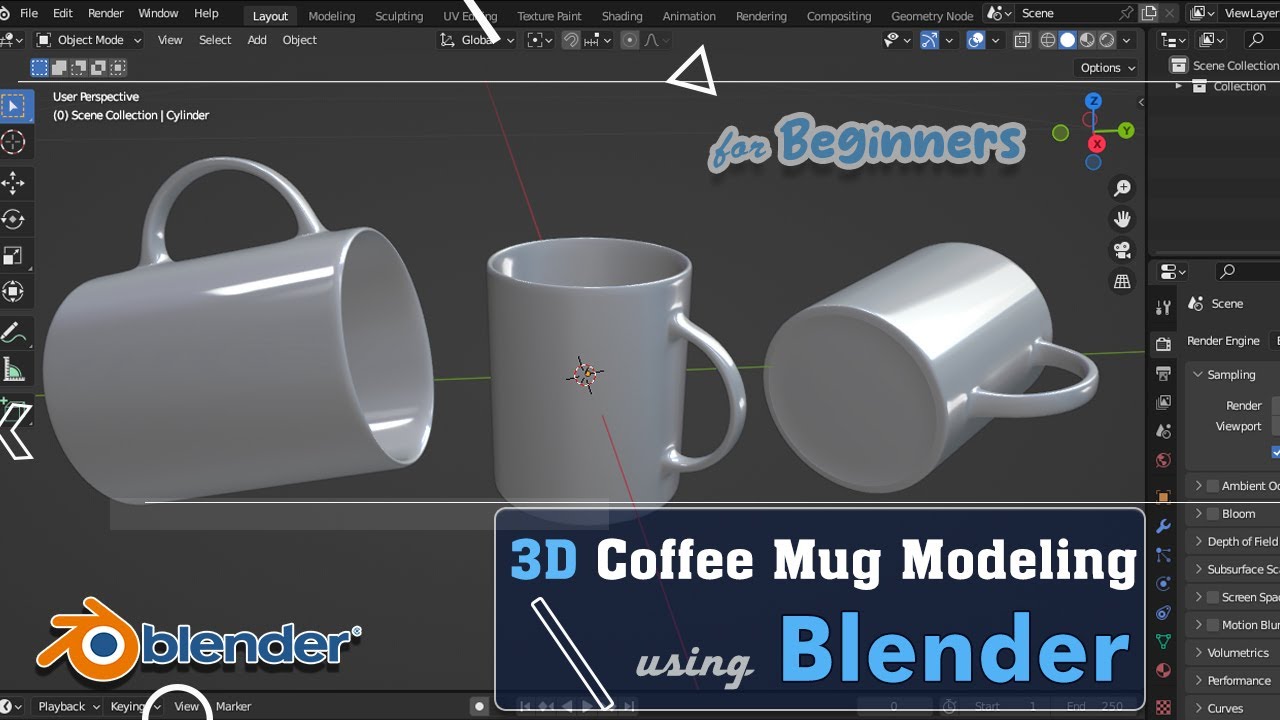Open the Render properties tab

[x=1163, y=344]
